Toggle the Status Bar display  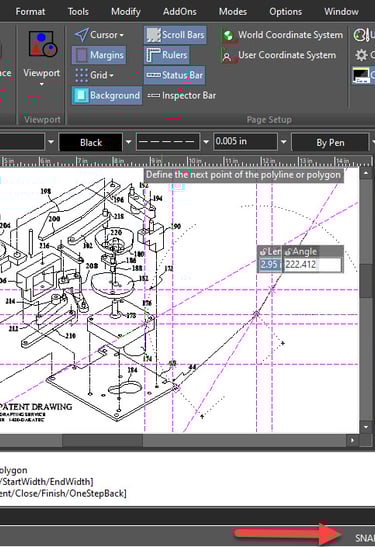(175, 75)
